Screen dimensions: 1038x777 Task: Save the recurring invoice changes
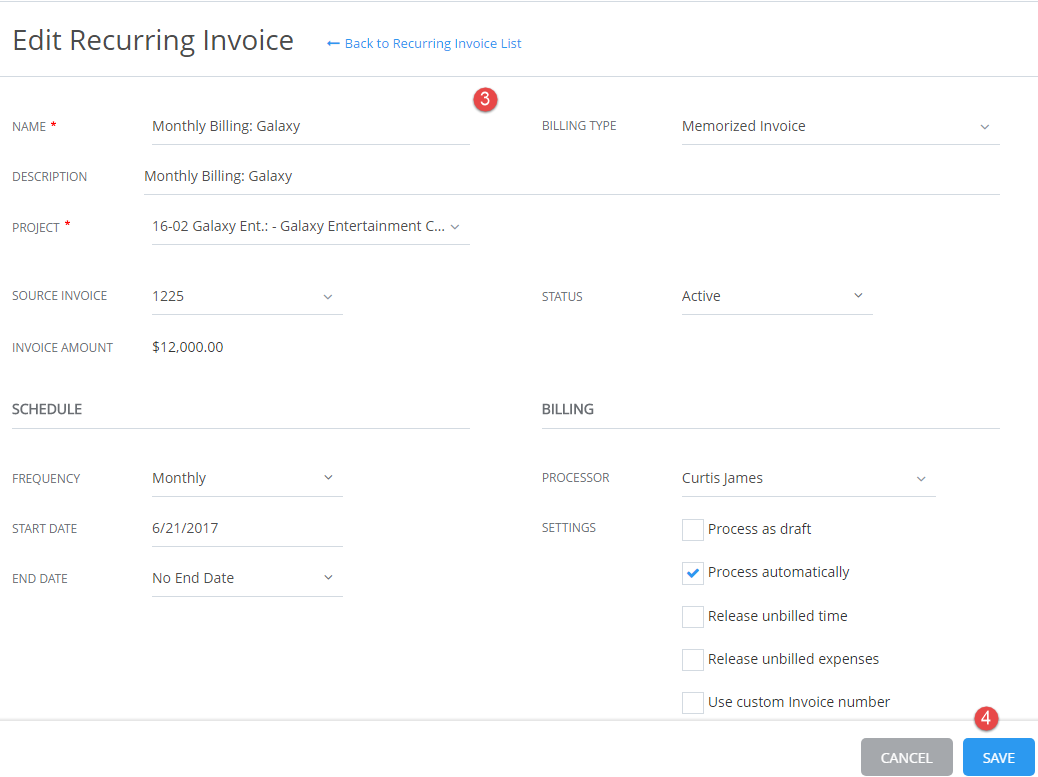click(998, 757)
